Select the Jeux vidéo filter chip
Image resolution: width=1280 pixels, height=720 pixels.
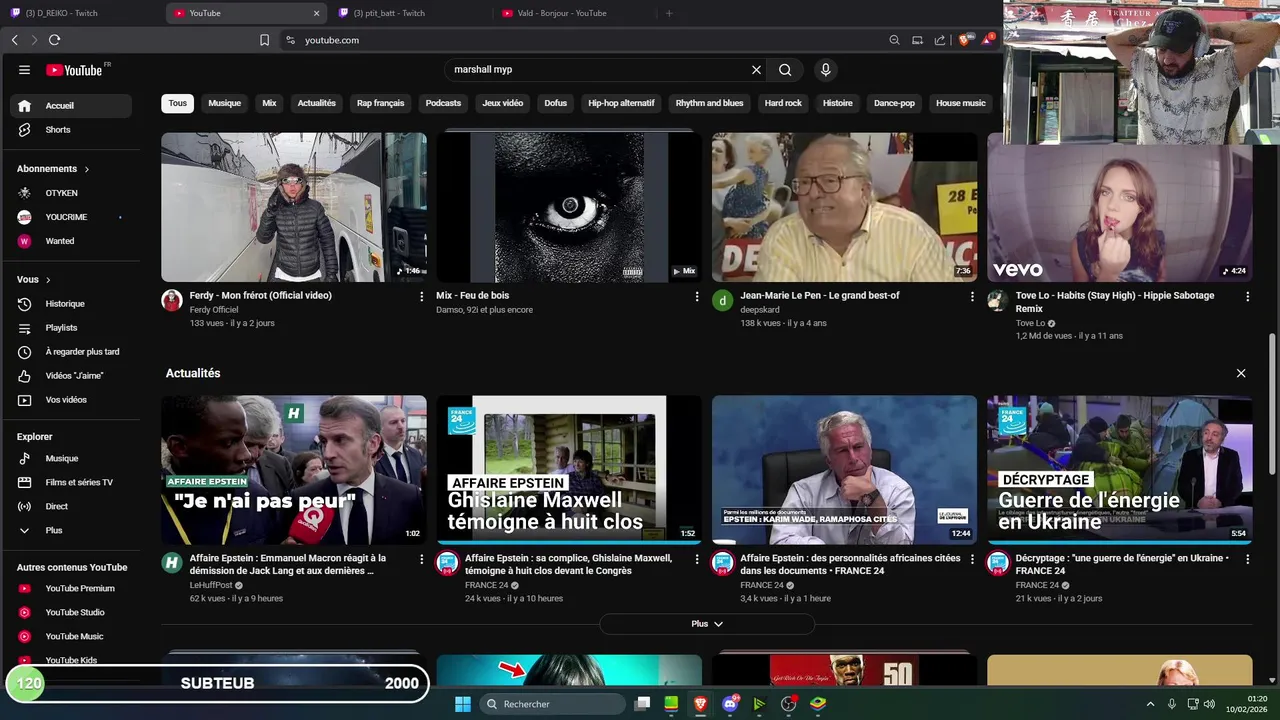tap(503, 103)
